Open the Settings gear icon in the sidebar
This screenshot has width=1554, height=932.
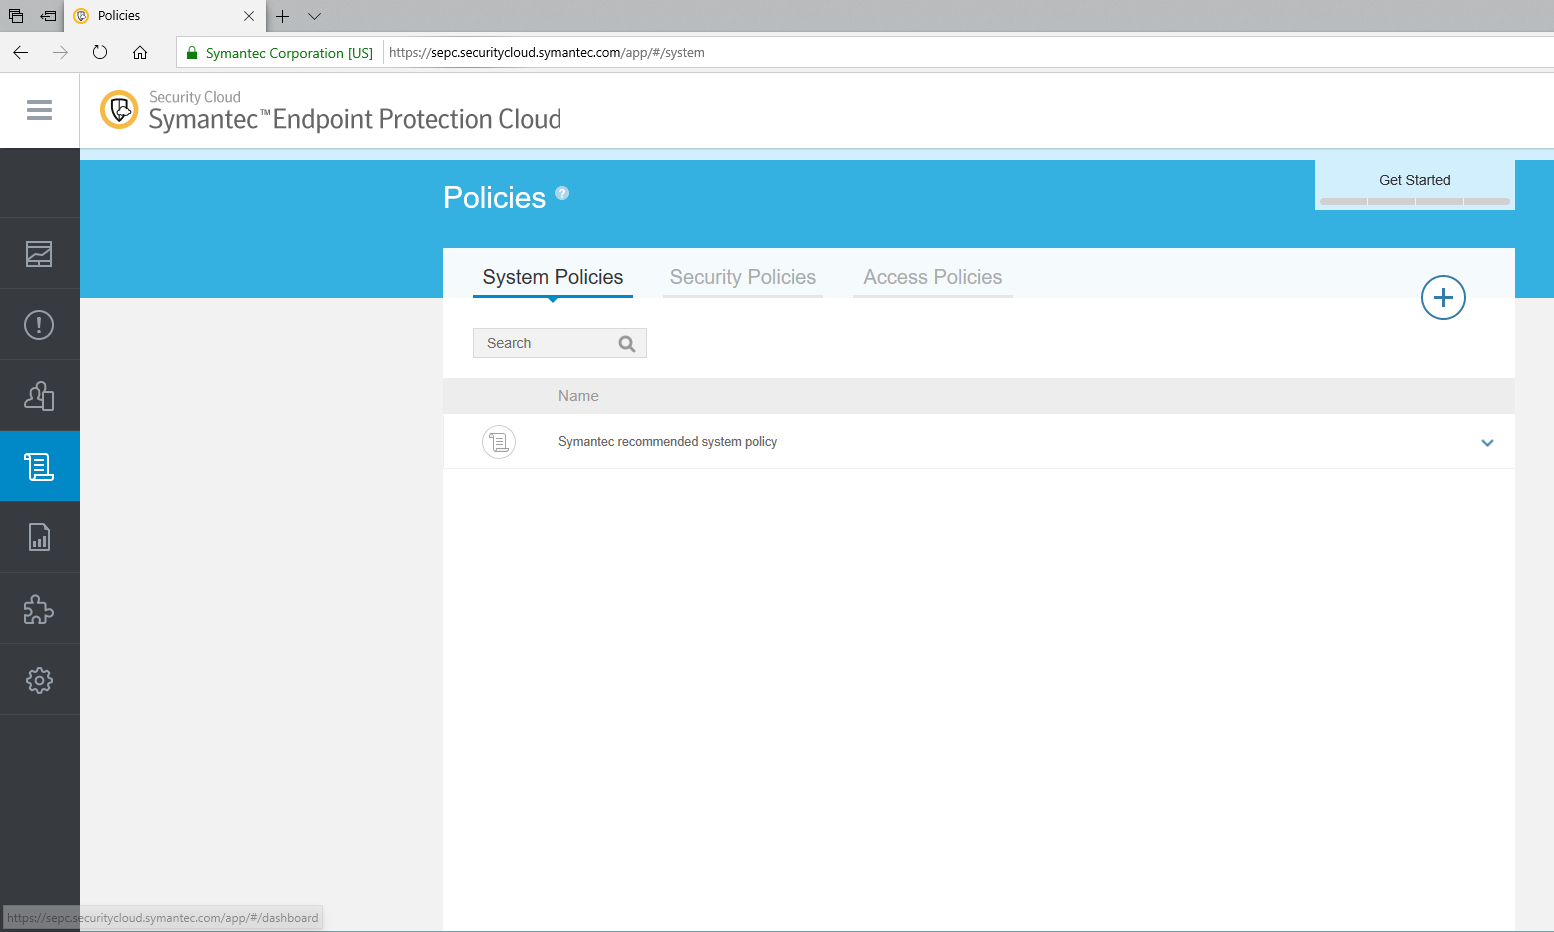point(39,680)
